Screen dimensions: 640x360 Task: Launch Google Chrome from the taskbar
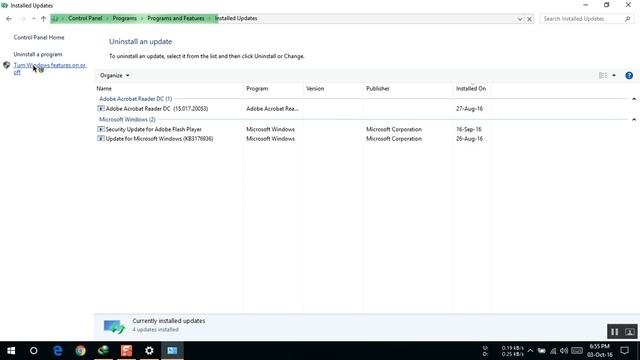pyautogui.click(x=80, y=351)
